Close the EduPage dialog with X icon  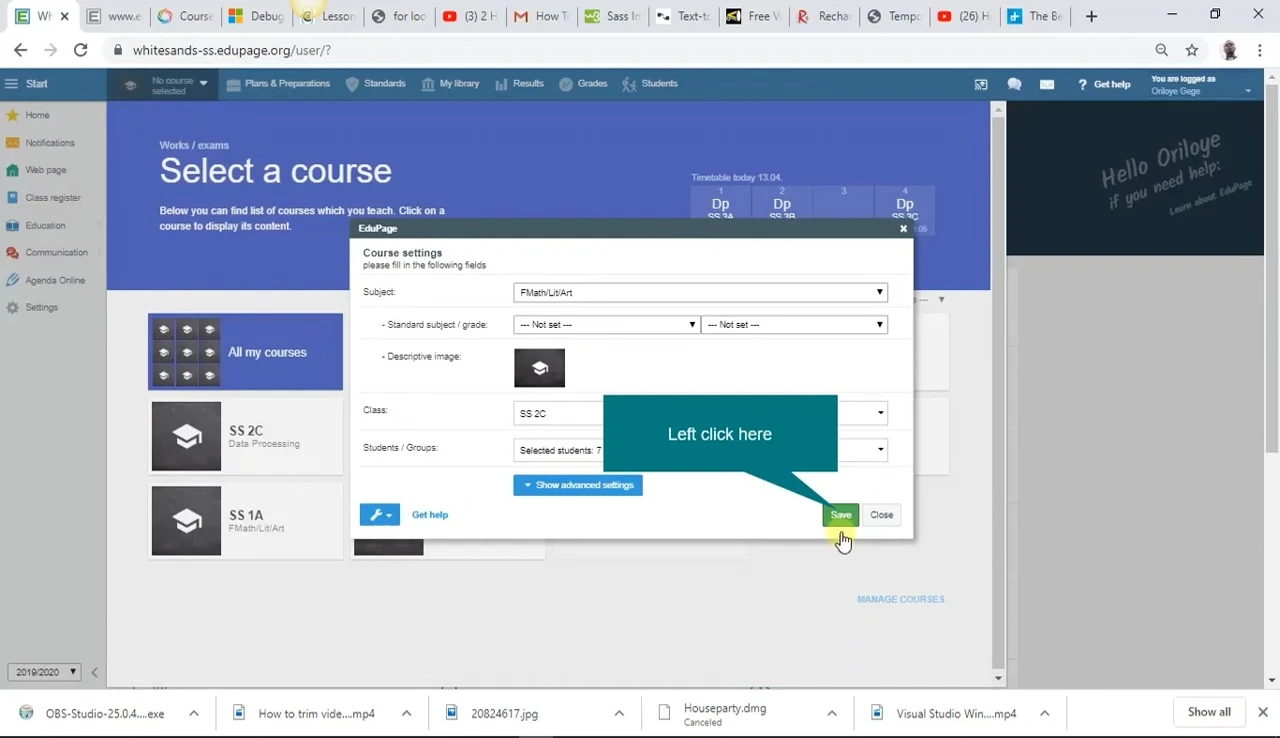pyautogui.click(x=903, y=229)
